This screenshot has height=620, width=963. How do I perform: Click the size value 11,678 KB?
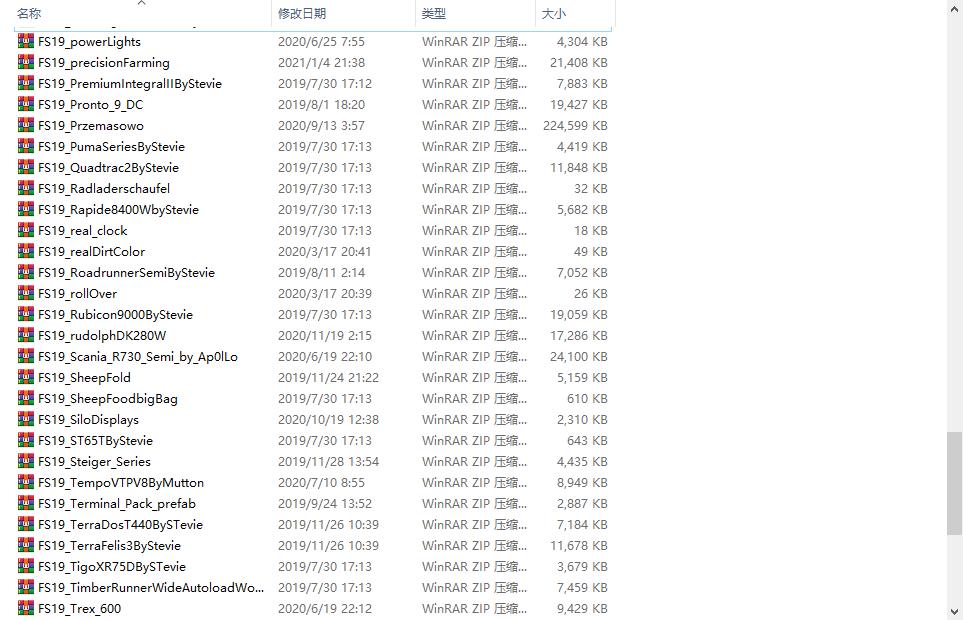pos(579,545)
